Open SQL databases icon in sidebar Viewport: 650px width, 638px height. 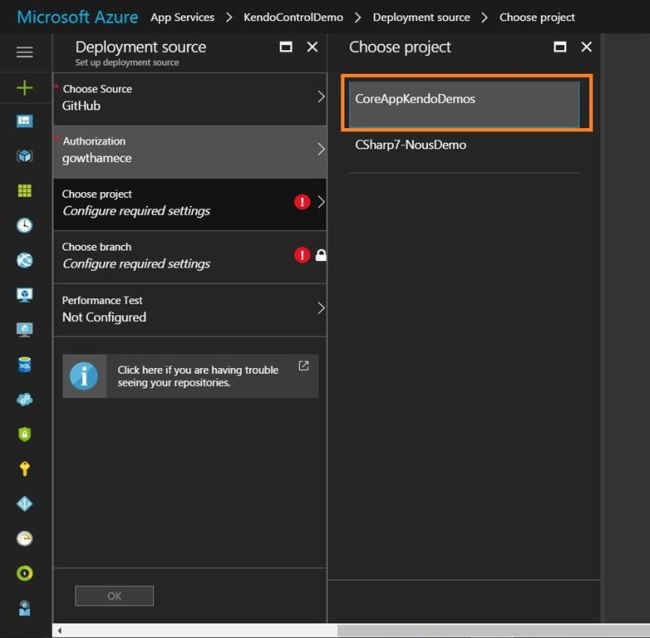pos(25,365)
